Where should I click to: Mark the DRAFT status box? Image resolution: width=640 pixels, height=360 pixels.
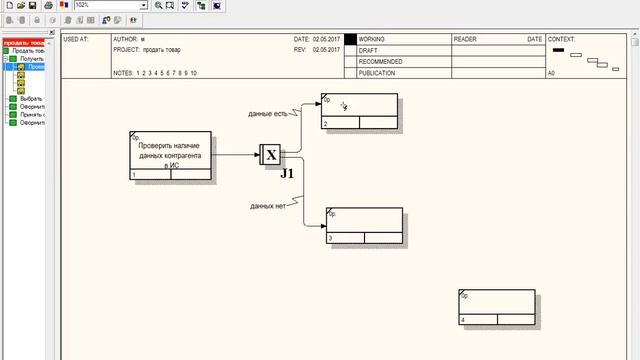pyautogui.click(x=350, y=51)
